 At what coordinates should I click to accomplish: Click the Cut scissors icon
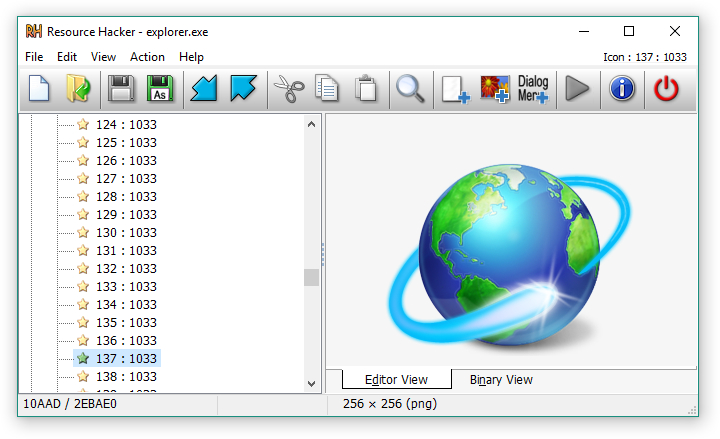(289, 88)
